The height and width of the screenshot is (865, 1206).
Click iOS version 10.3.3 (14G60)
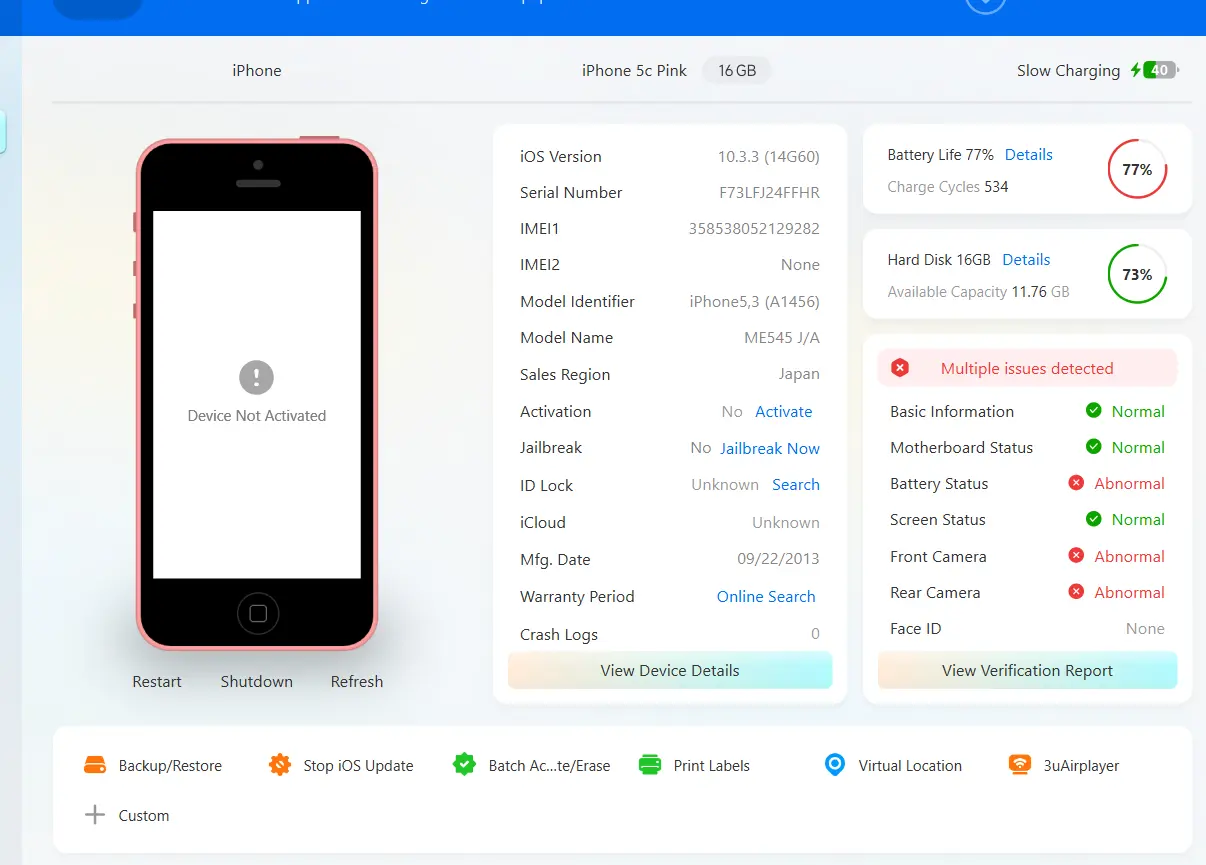click(768, 157)
